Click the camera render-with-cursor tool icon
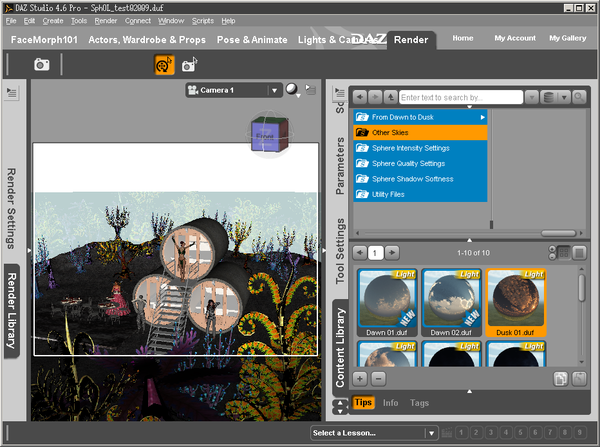 189,64
